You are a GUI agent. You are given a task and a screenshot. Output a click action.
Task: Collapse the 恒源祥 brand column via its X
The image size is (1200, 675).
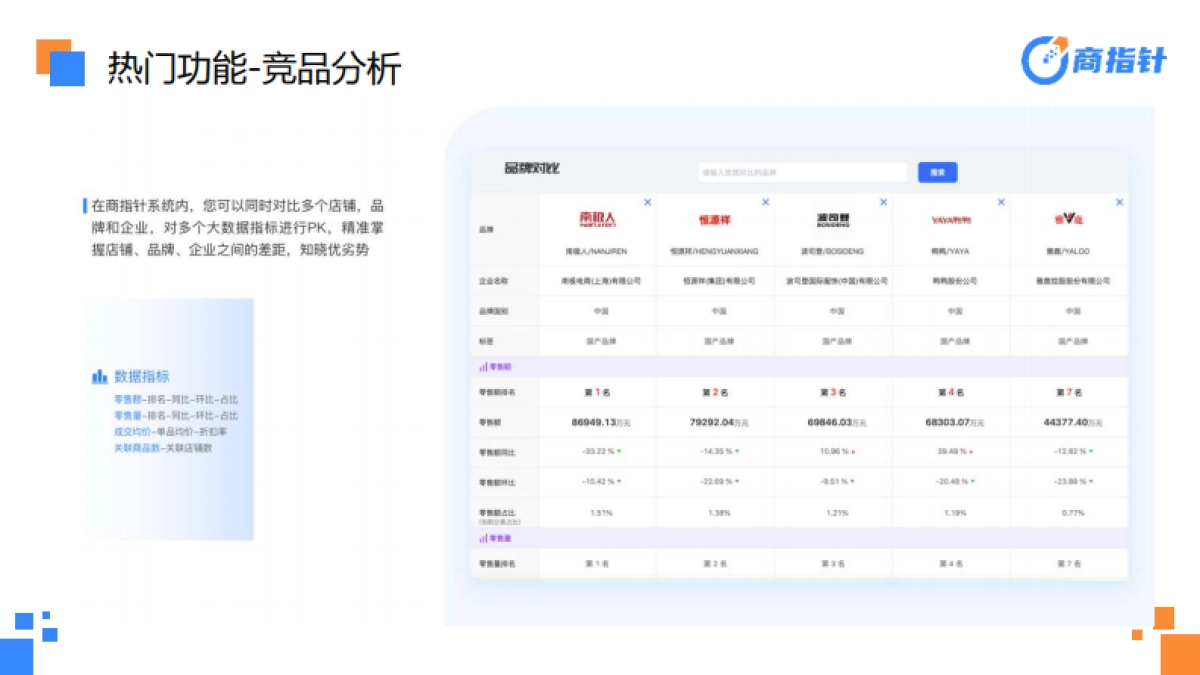[766, 200]
